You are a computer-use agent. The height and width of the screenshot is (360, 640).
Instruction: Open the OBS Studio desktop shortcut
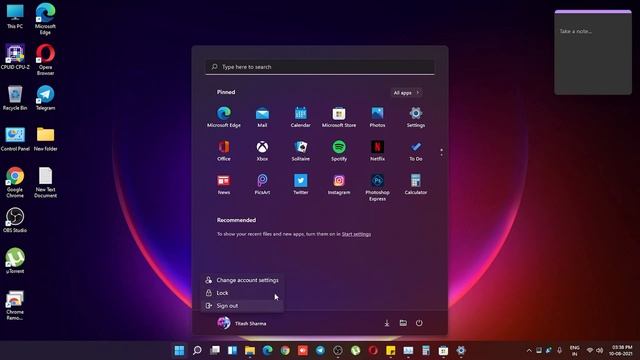coord(15,220)
